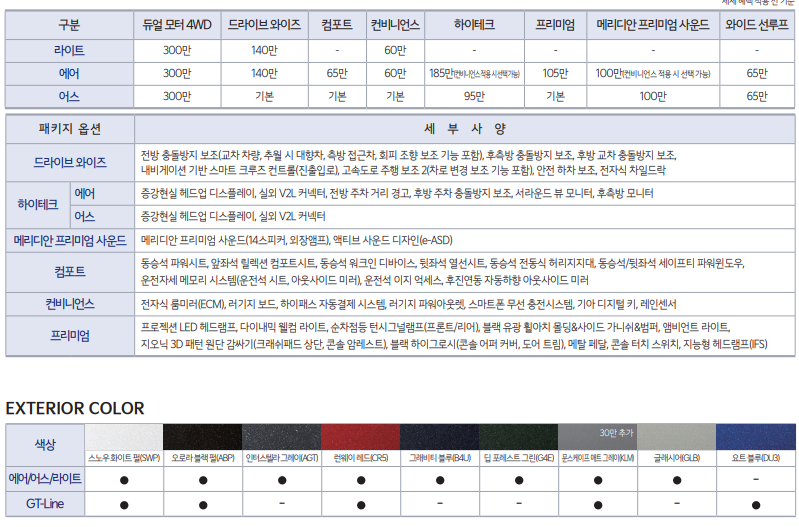Click the 패키지 옵션 header cell

coord(70,129)
